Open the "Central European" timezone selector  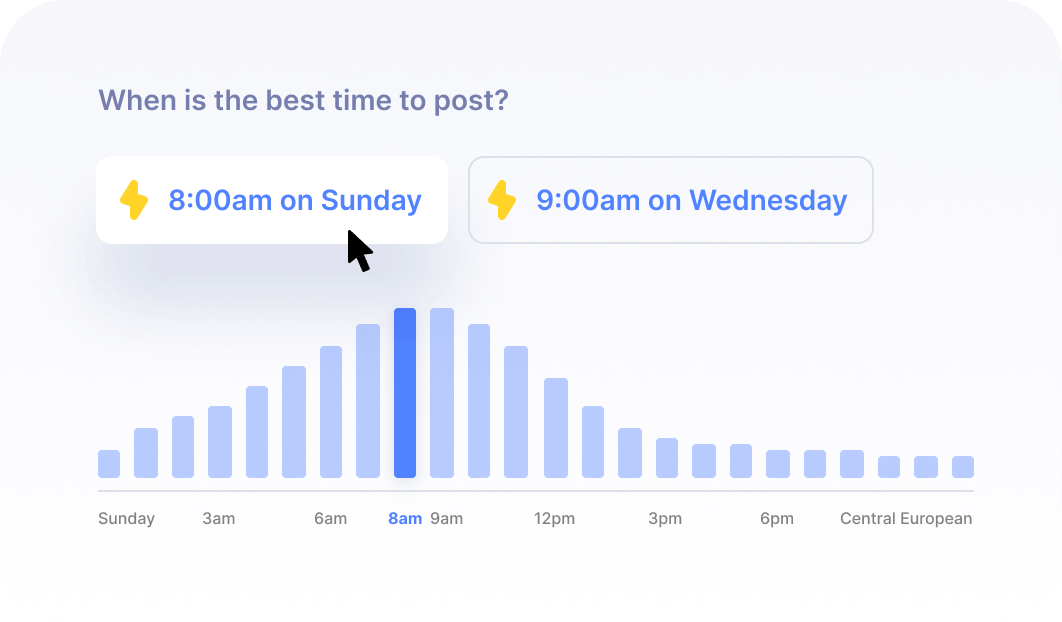[x=904, y=518]
